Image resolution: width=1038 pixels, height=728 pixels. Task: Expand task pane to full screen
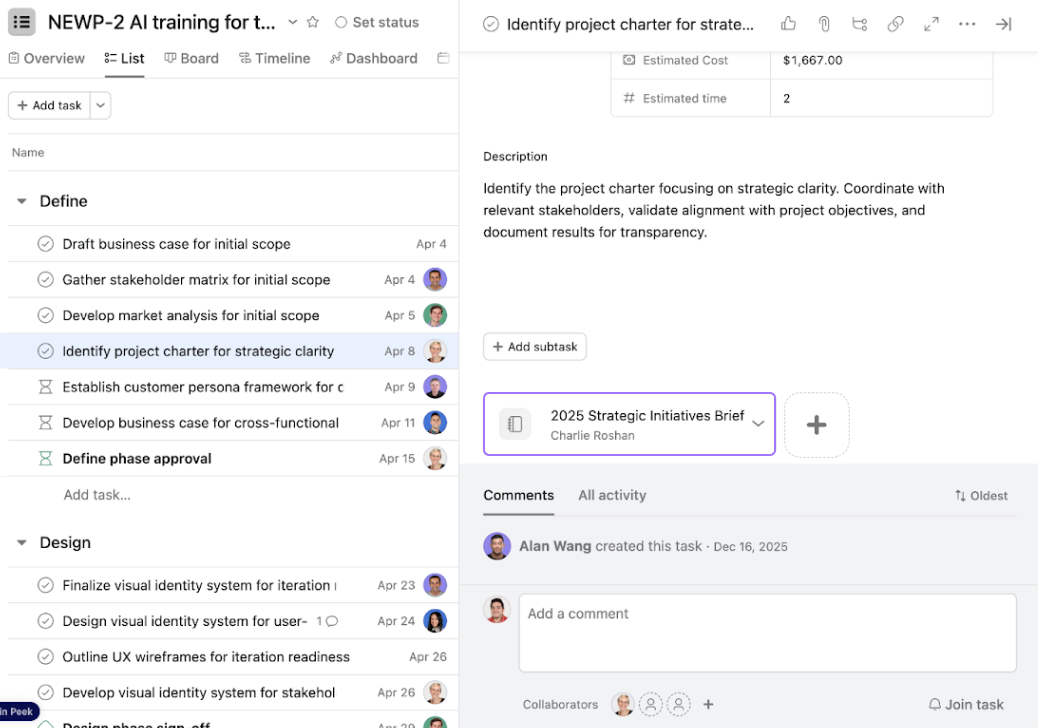click(931, 24)
